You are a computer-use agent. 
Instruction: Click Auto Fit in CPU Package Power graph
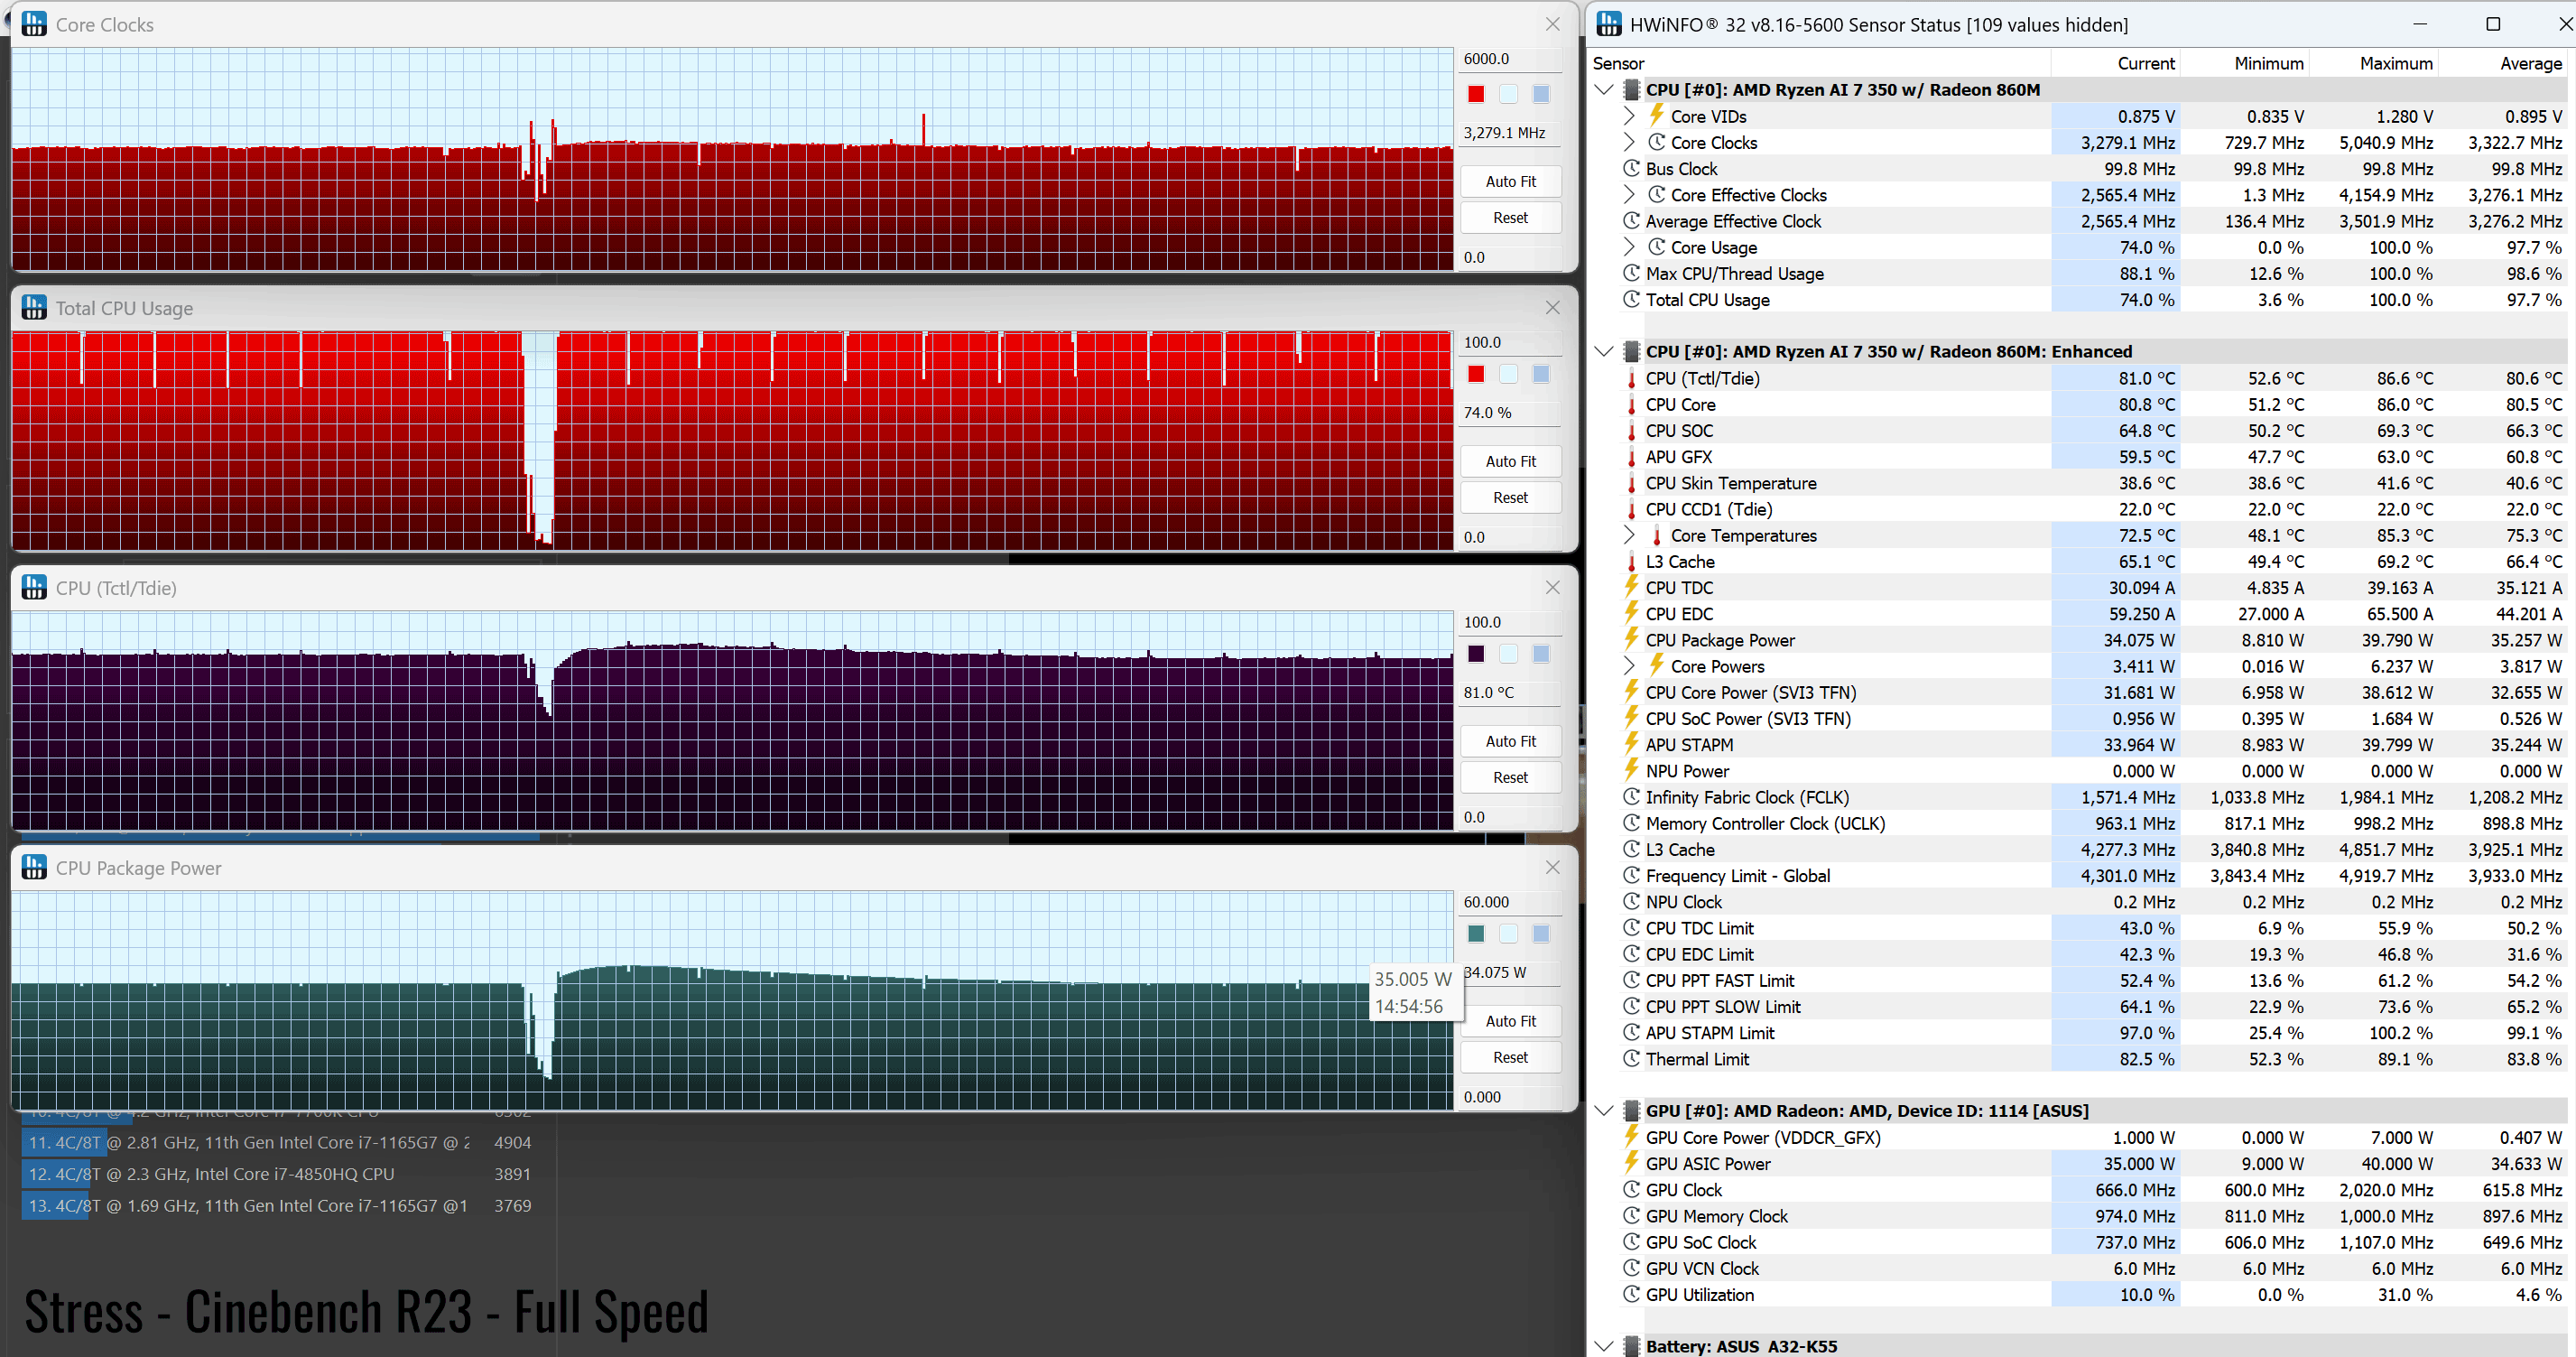pyautogui.click(x=1510, y=1021)
